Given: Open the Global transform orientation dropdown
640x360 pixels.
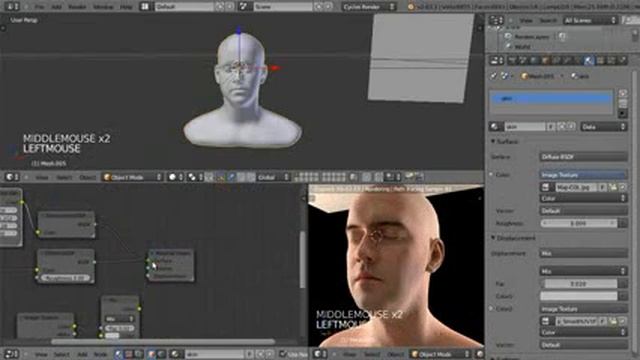Looking at the screenshot, I should pyautogui.click(x=273, y=177).
